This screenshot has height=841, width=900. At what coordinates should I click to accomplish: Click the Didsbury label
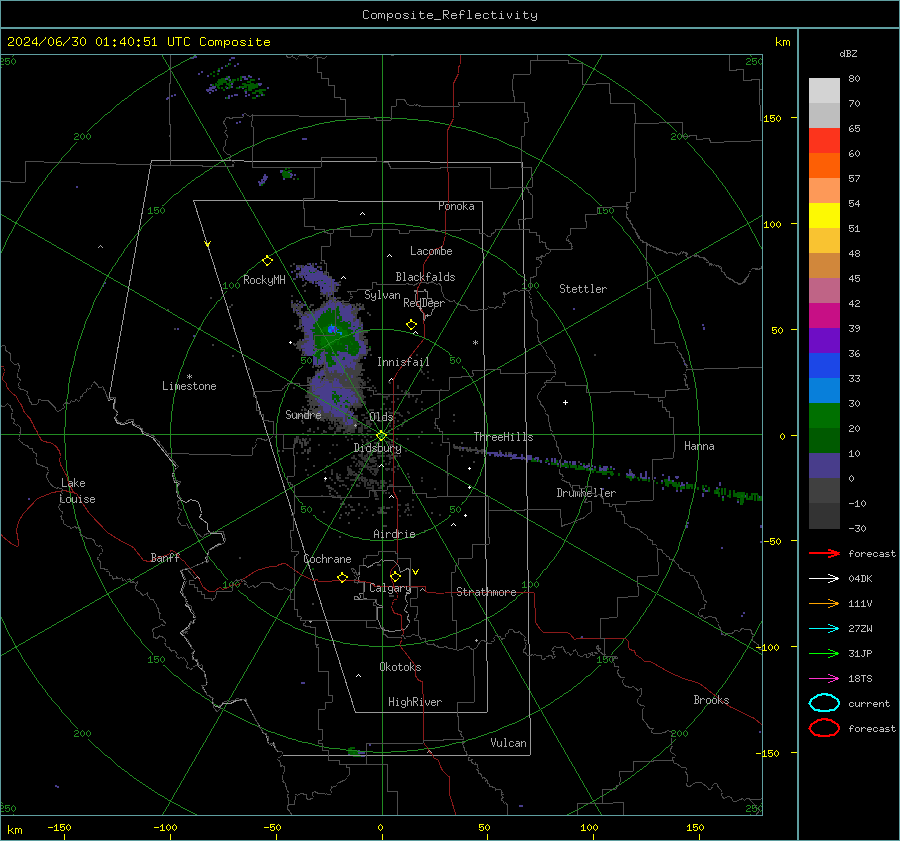coord(378,448)
